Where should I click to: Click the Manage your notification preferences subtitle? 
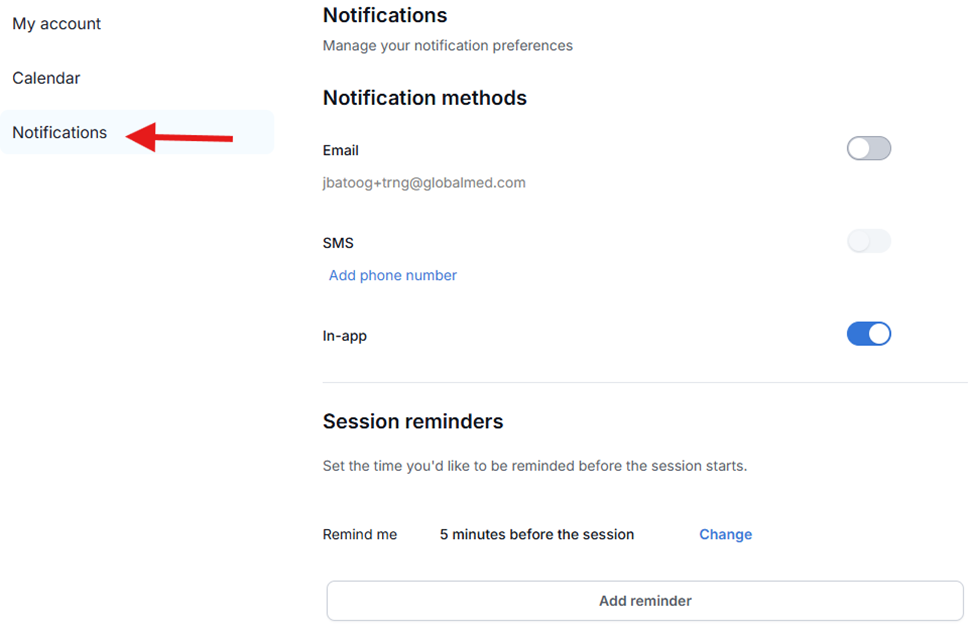click(x=448, y=45)
